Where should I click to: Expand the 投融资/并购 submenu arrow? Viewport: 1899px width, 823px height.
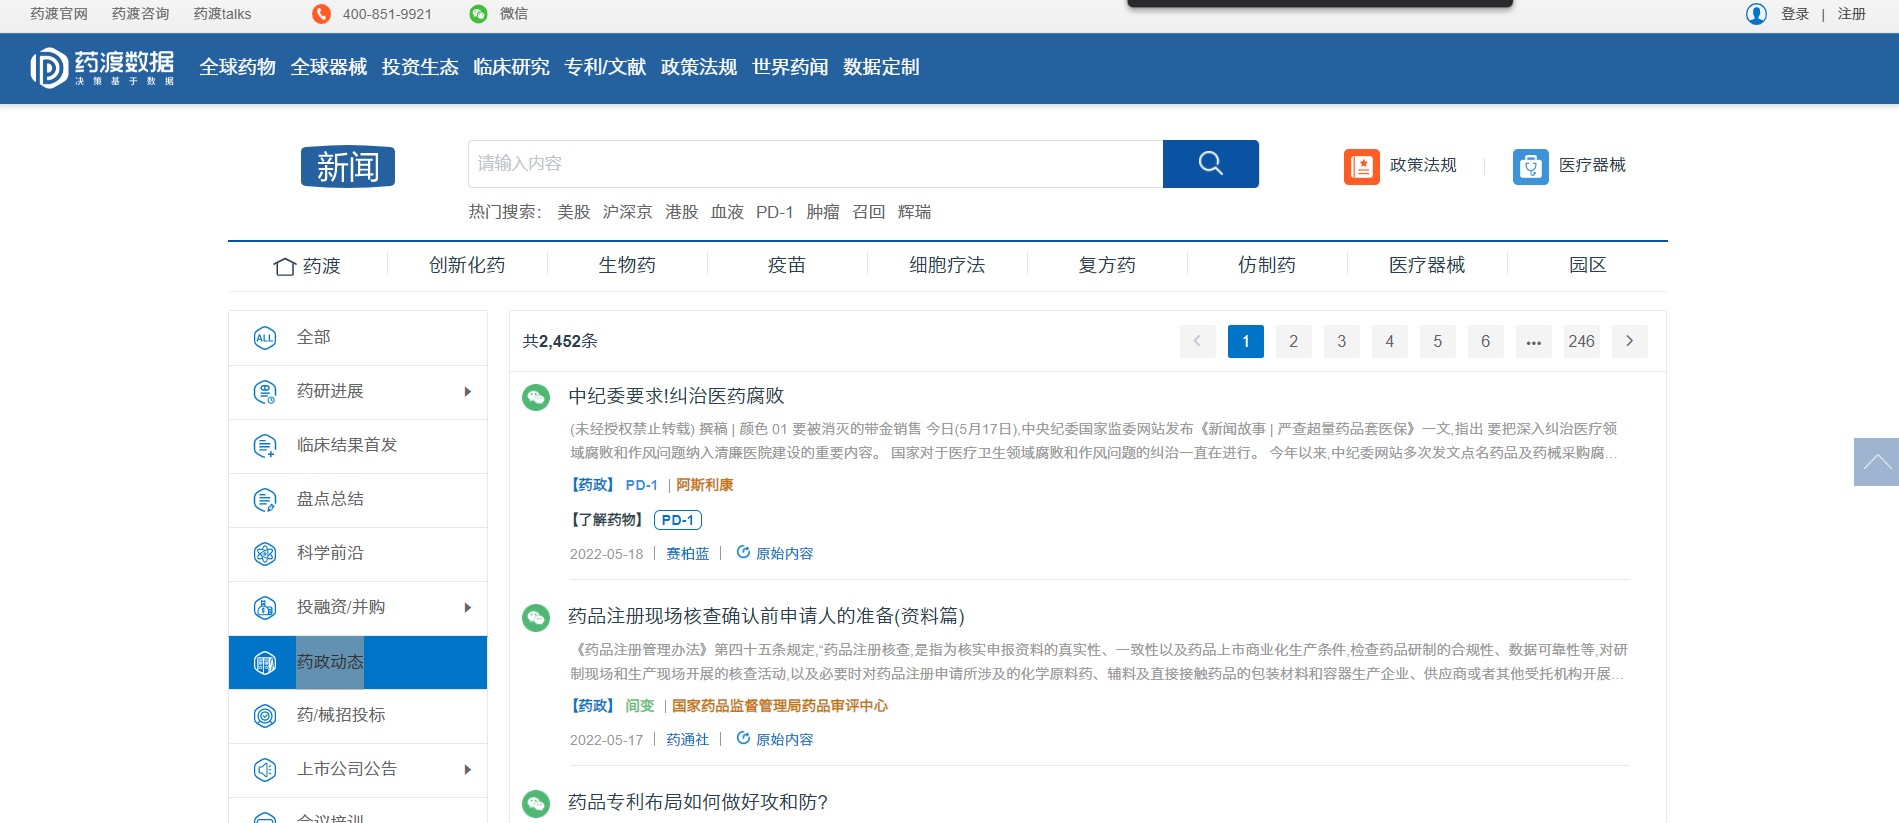[467, 608]
